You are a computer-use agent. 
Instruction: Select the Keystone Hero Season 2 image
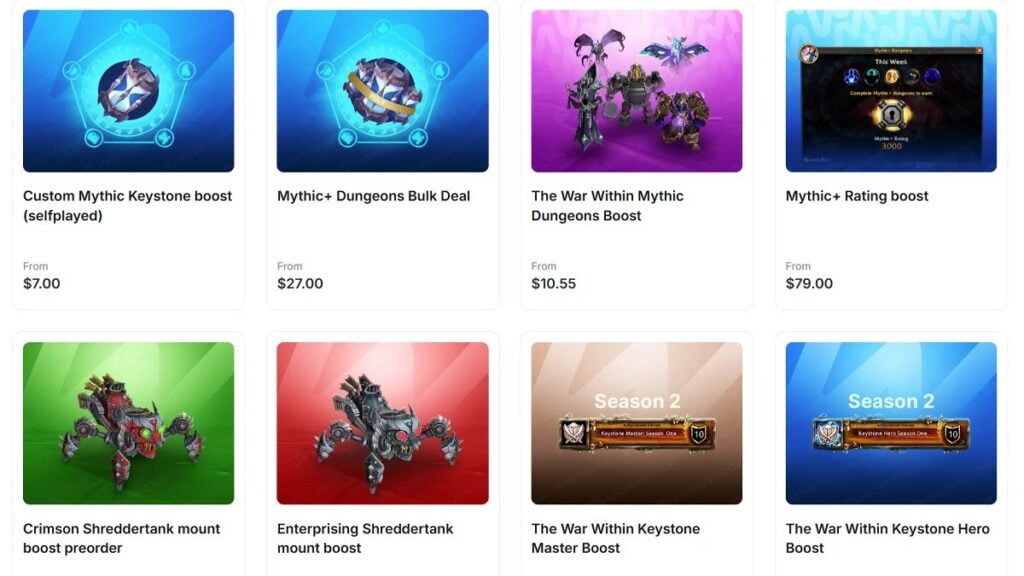[x=891, y=423]
